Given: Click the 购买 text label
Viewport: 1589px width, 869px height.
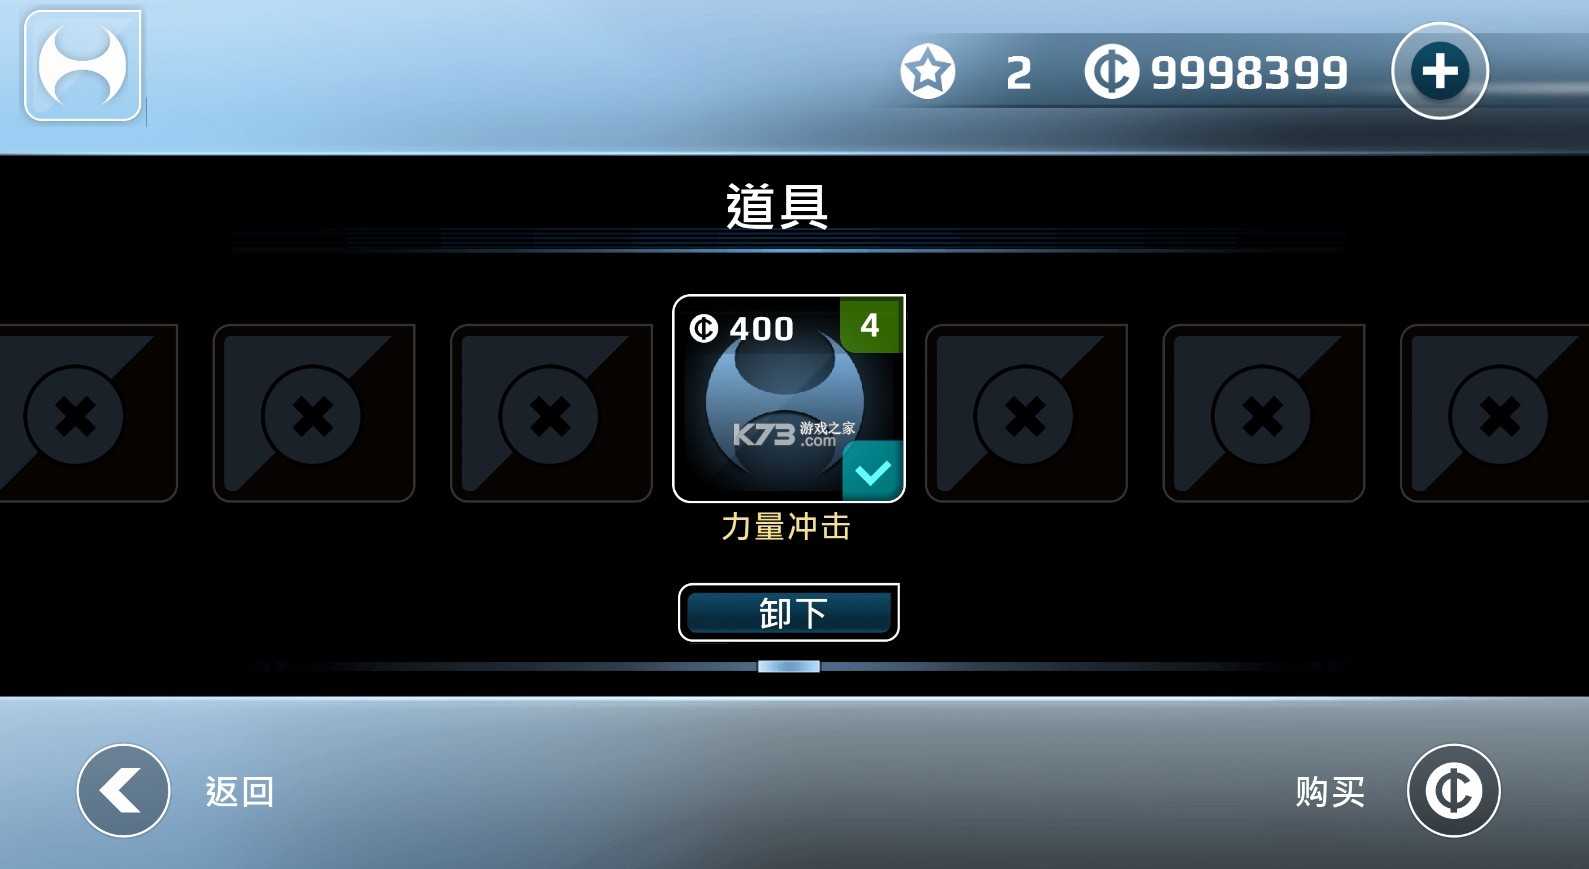Looking at the screenshot, I should (1330, 792).
